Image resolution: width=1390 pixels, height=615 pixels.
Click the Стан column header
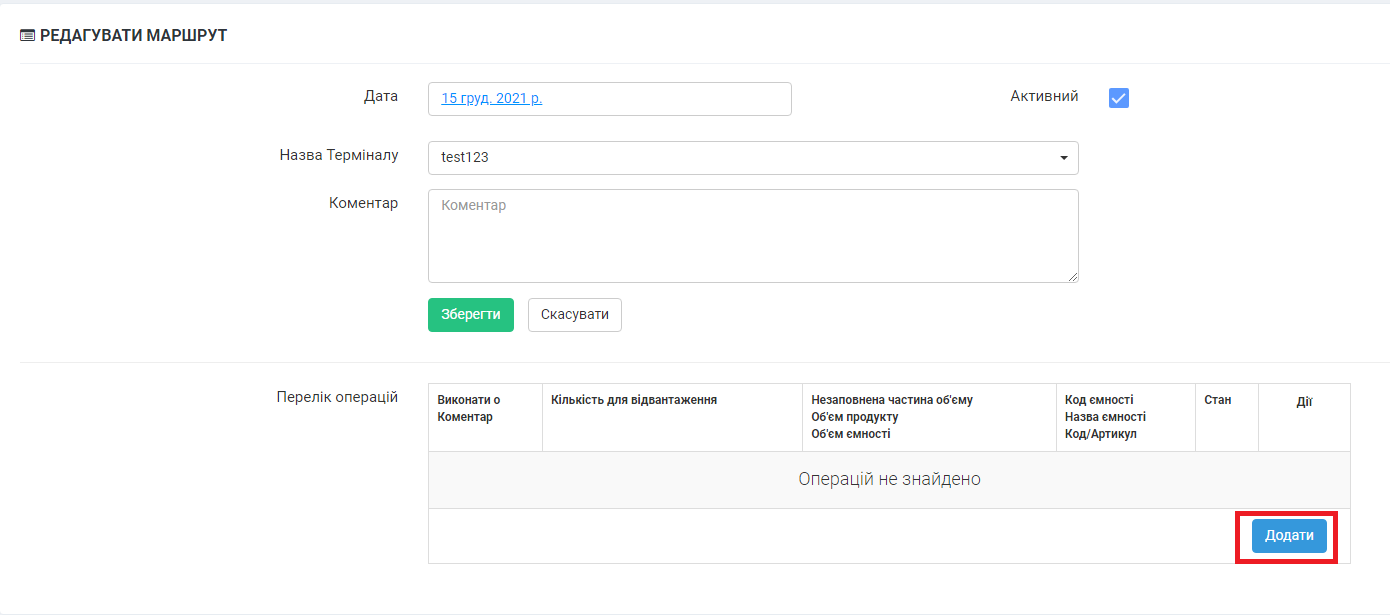(1217, 400)
